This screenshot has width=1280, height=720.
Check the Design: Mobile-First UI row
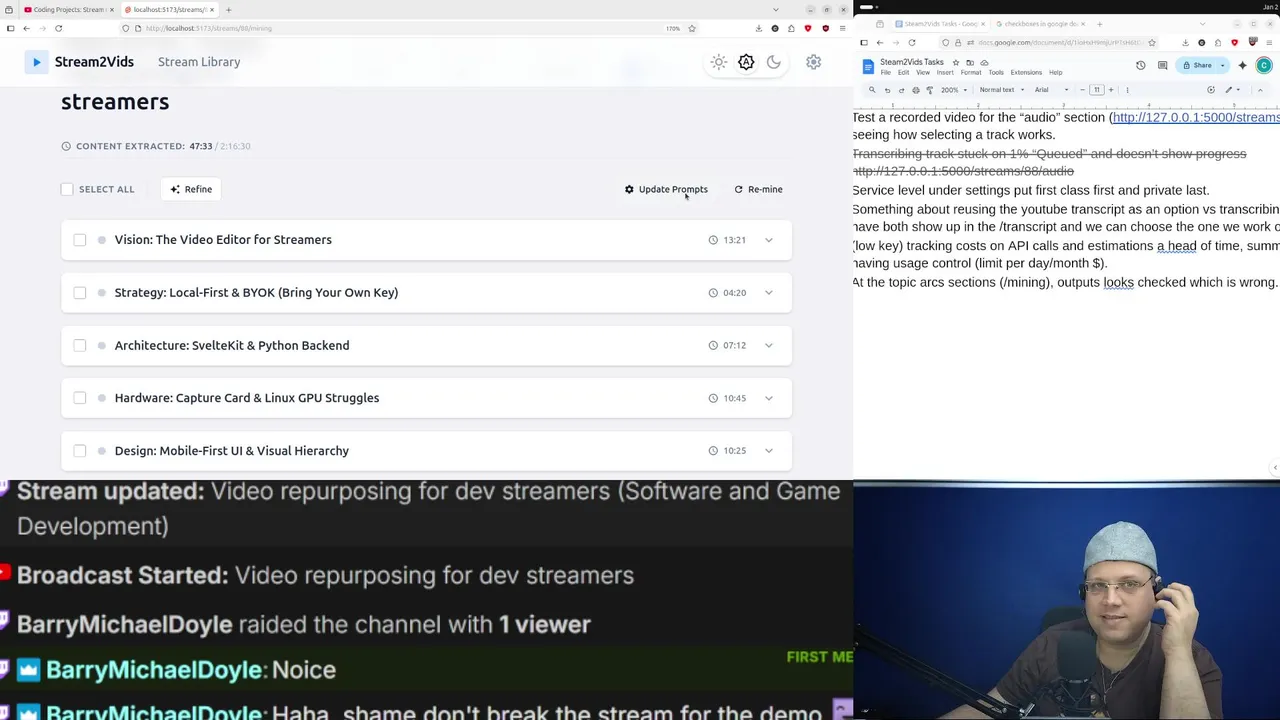[x=80, y=451]
